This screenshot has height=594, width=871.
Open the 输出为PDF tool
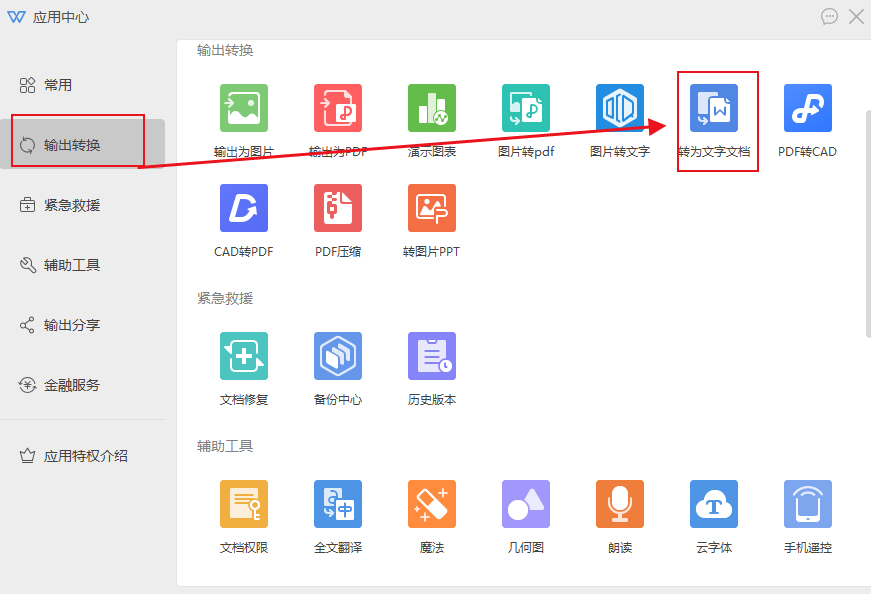click(x=338, y=108)
